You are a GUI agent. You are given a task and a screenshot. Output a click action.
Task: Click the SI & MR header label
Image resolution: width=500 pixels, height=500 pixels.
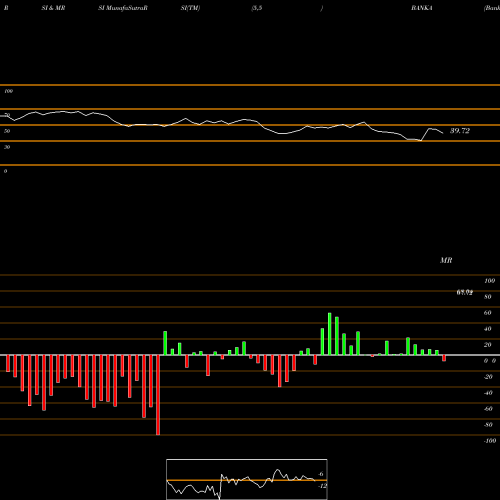pyautogui.click(x=53, y=8)
